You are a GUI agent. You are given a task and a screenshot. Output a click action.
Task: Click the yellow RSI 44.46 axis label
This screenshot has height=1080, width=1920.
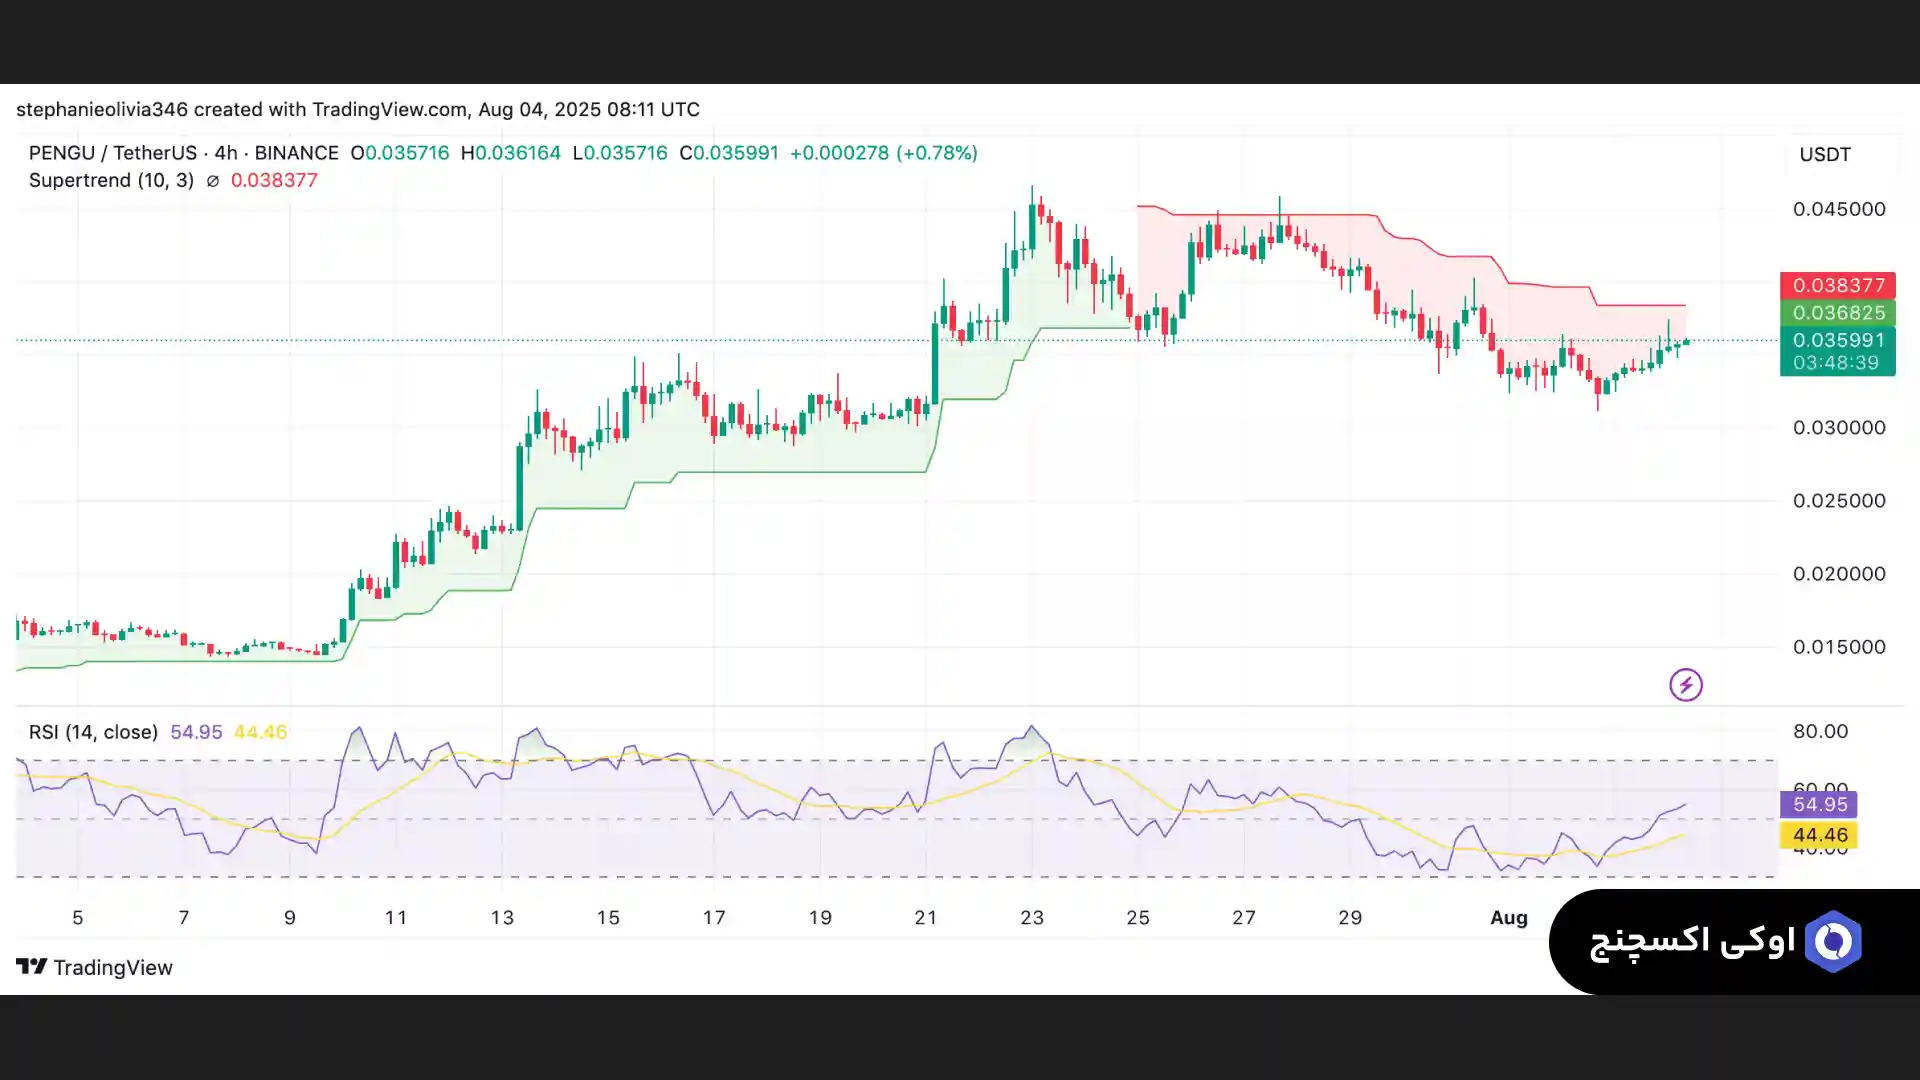tap(1818, 835)
